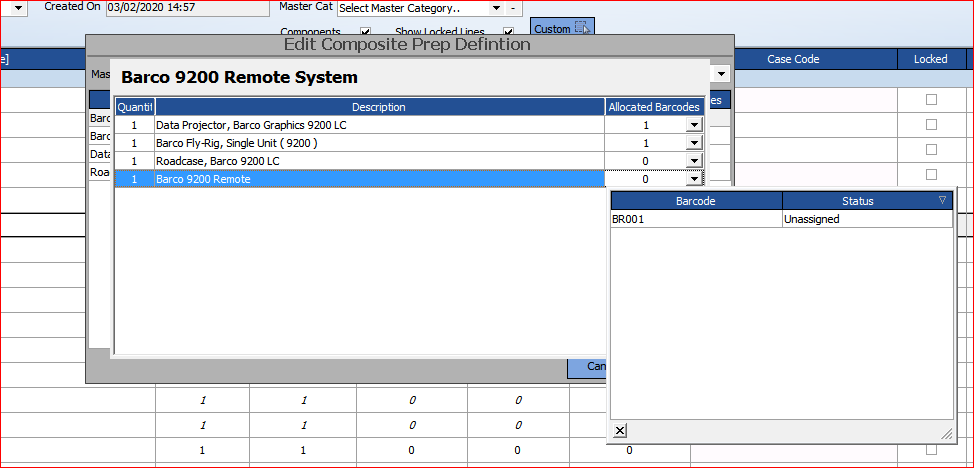This screenshot has width=974, height=468.
Task: Click the Barco 9200 Remote System title
Action: click(x=239, y=77)
